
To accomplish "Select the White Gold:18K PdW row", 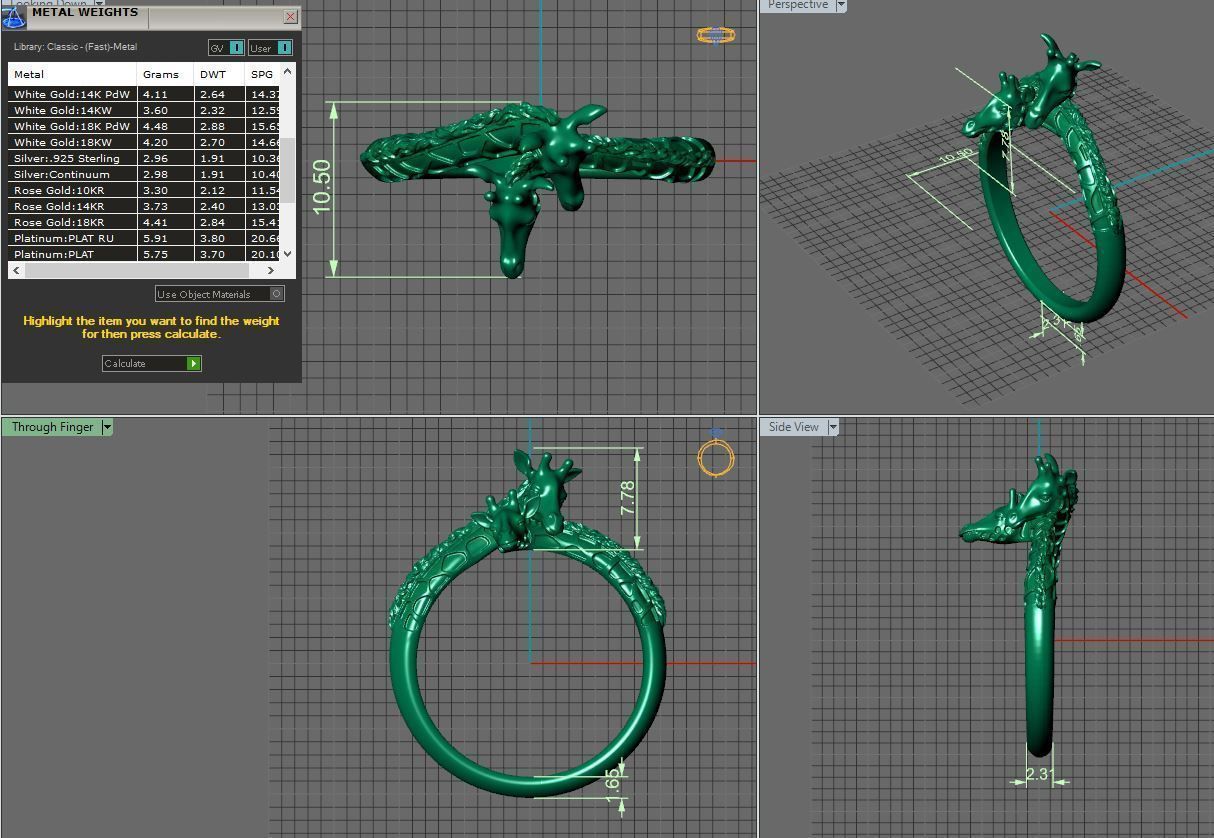I will tap(144, 126).
